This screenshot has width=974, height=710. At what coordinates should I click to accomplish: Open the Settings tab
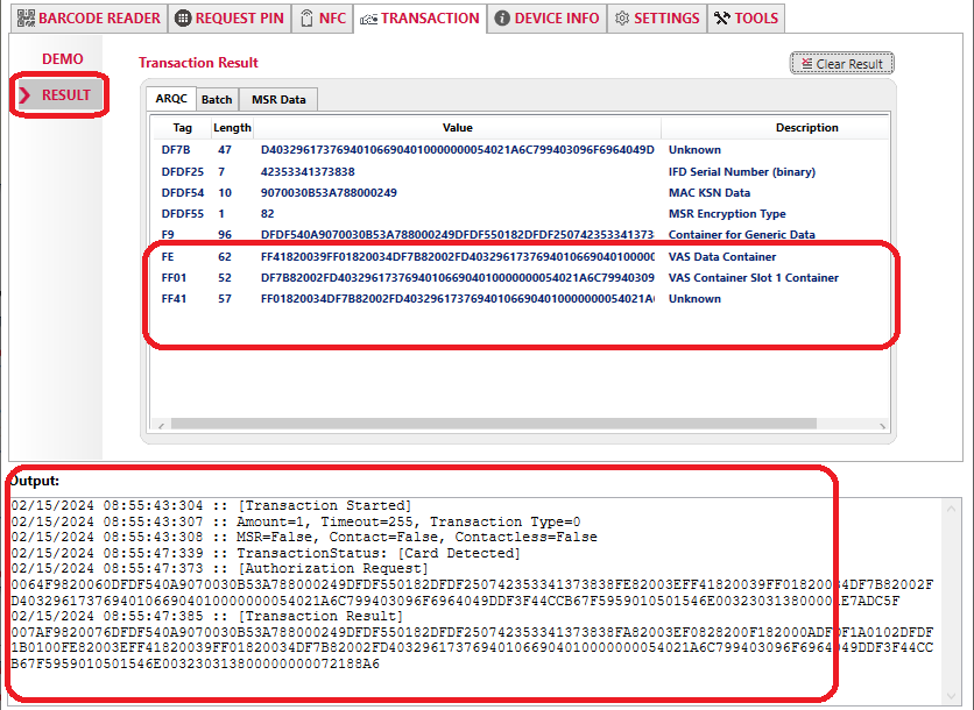click(x=657, y=19)
